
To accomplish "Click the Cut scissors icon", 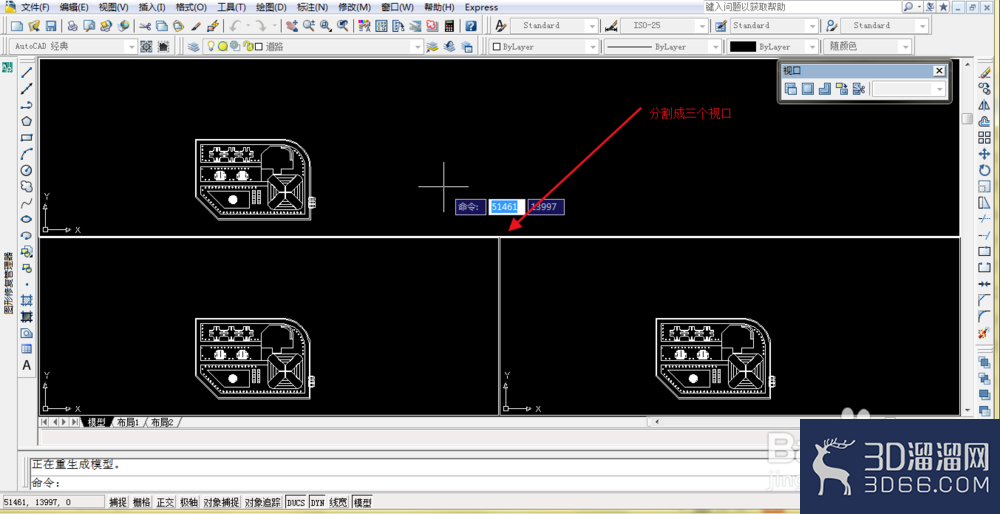I will pyautogui.click(x=145, y=26).
